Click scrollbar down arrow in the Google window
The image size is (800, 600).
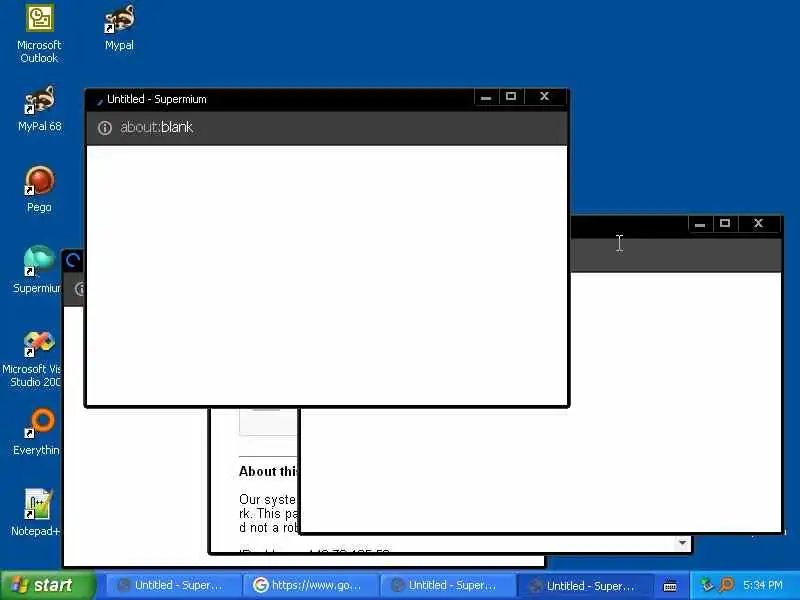click(683, 543)
